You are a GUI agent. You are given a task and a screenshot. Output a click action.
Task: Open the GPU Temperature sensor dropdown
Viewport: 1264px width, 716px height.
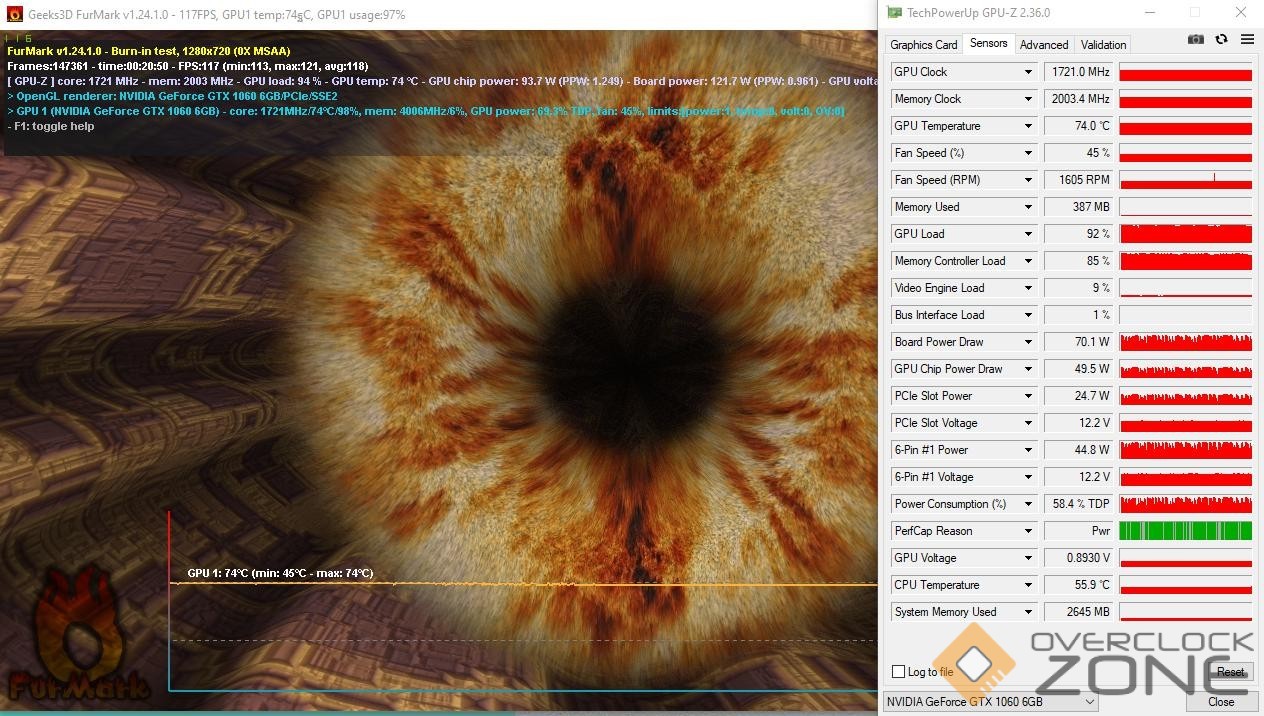1027,126
